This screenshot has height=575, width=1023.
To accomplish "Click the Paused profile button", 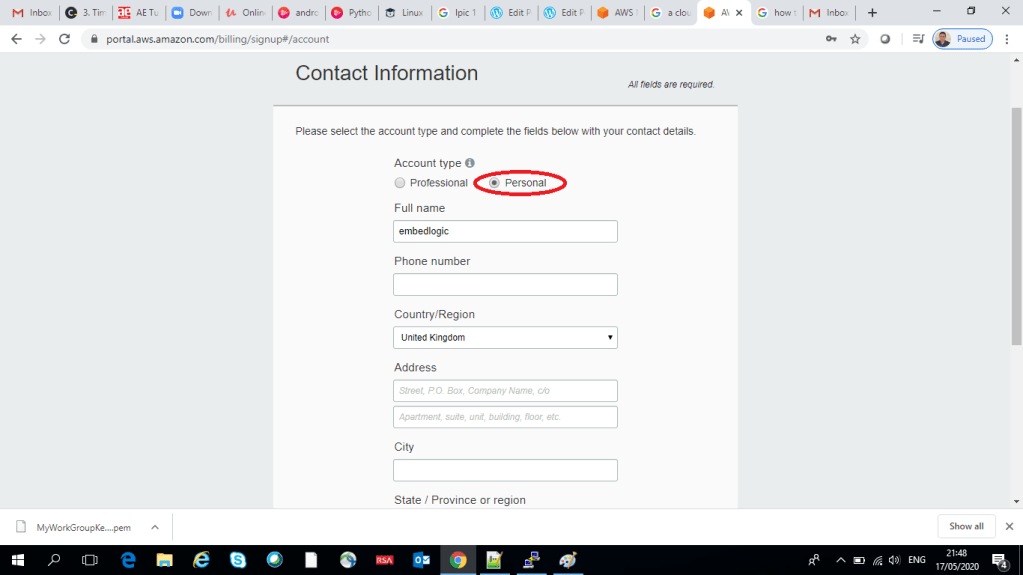I will click(x=962, y=39).
